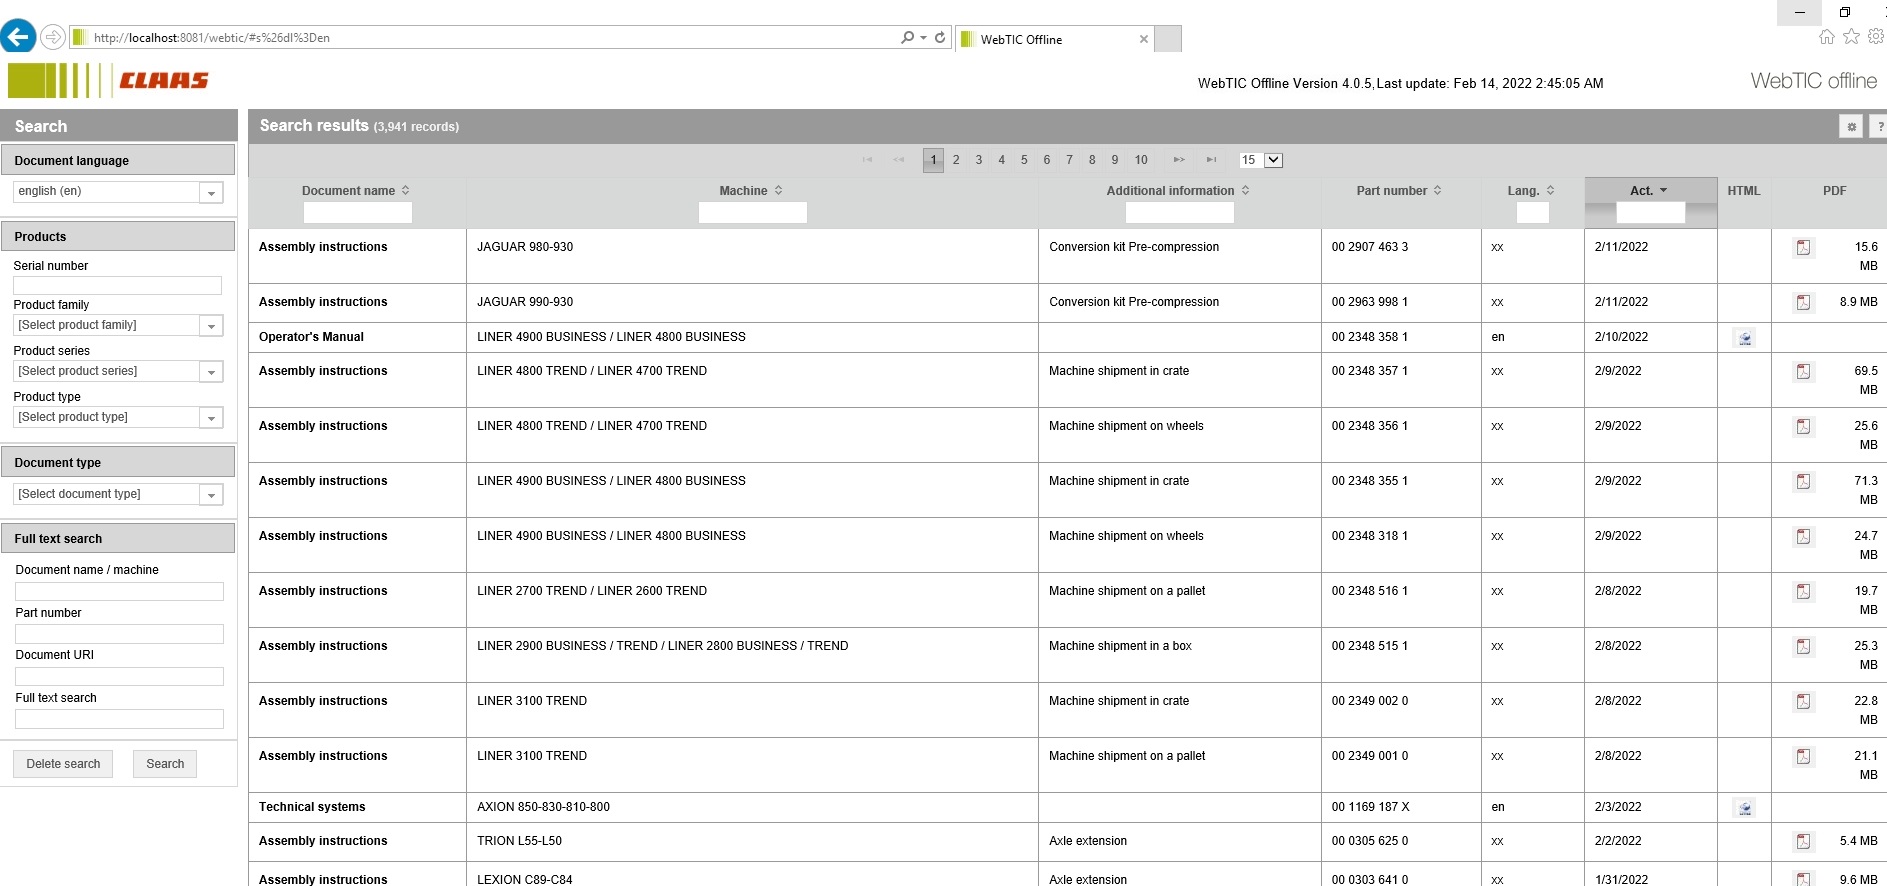Open HTML version of LINER 4900 Operator's Manual
The width and height of the screenshot is (1887, 886).
tap(1745, 338)
